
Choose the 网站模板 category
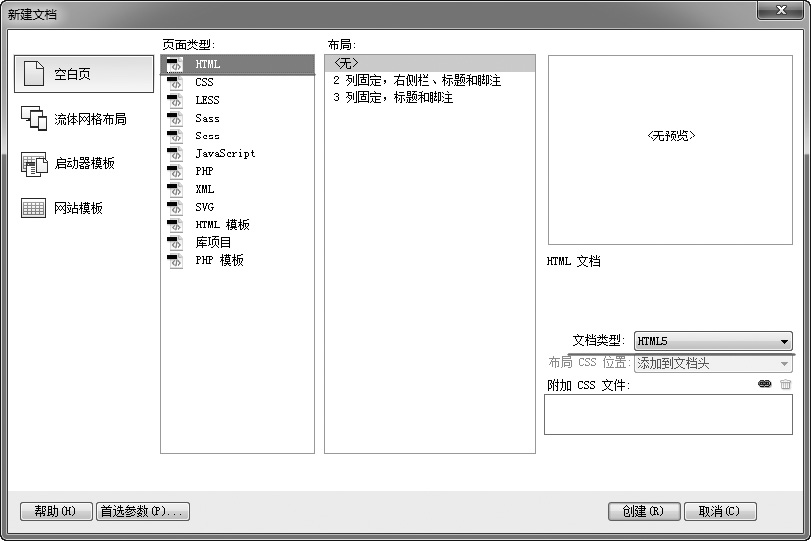tap(62, 208)
